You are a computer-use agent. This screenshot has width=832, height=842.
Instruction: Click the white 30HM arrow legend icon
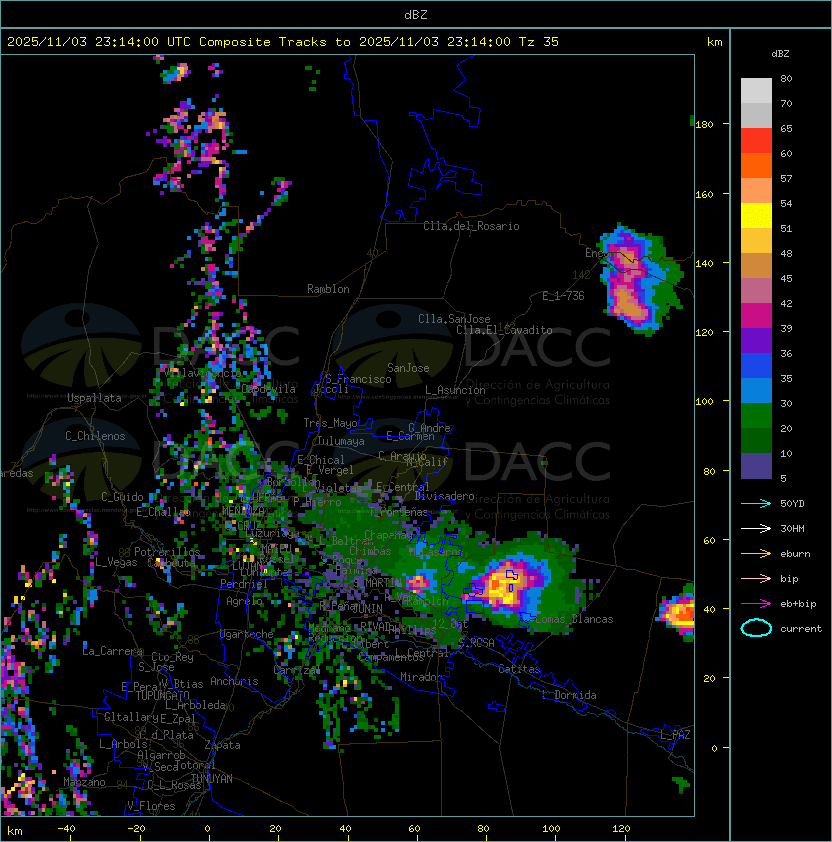[756, 528]
